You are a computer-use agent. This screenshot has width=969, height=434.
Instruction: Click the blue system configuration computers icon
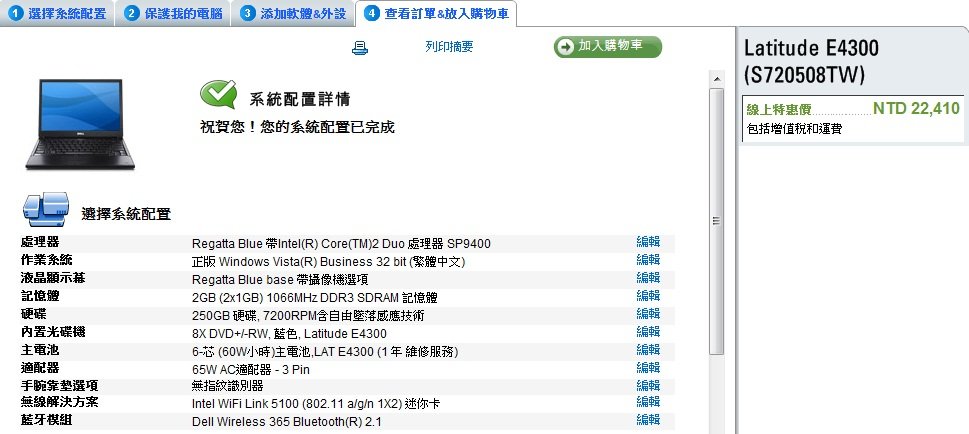[46, 209]
